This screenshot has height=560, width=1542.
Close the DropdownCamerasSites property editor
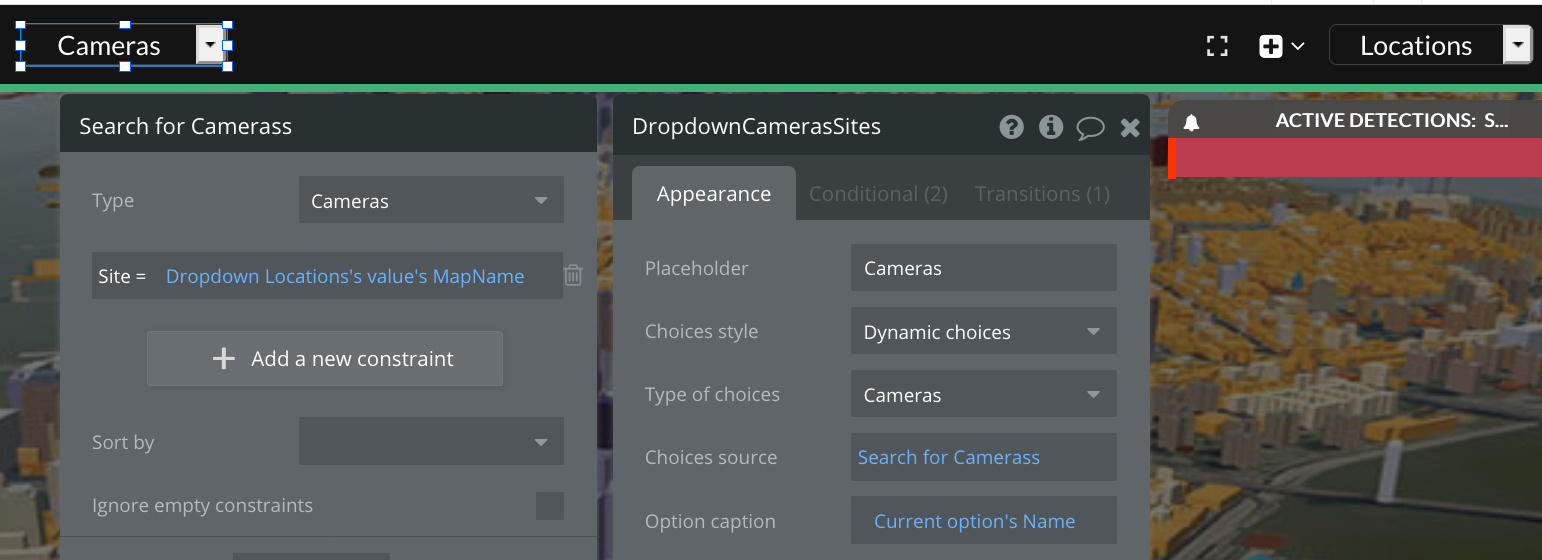click(x=1130, y=127)
